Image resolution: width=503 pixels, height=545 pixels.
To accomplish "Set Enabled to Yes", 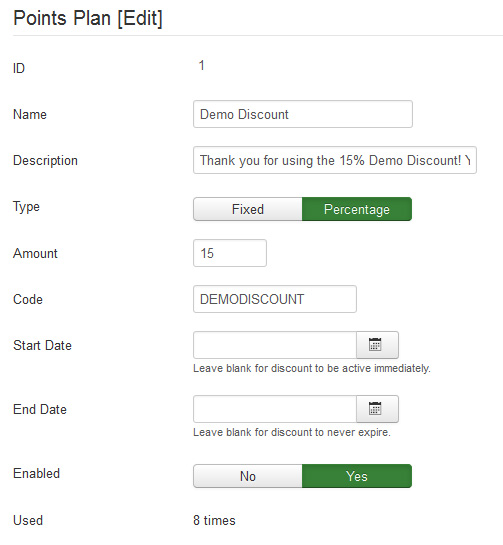I will coord(357,476).
